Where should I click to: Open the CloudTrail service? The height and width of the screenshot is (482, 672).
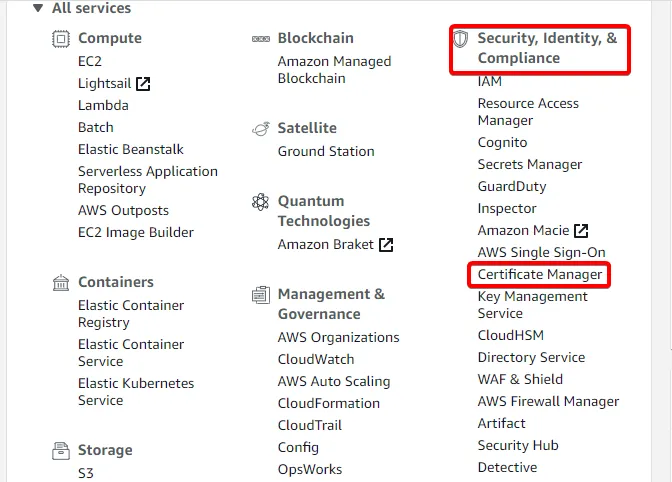(310, 425)
